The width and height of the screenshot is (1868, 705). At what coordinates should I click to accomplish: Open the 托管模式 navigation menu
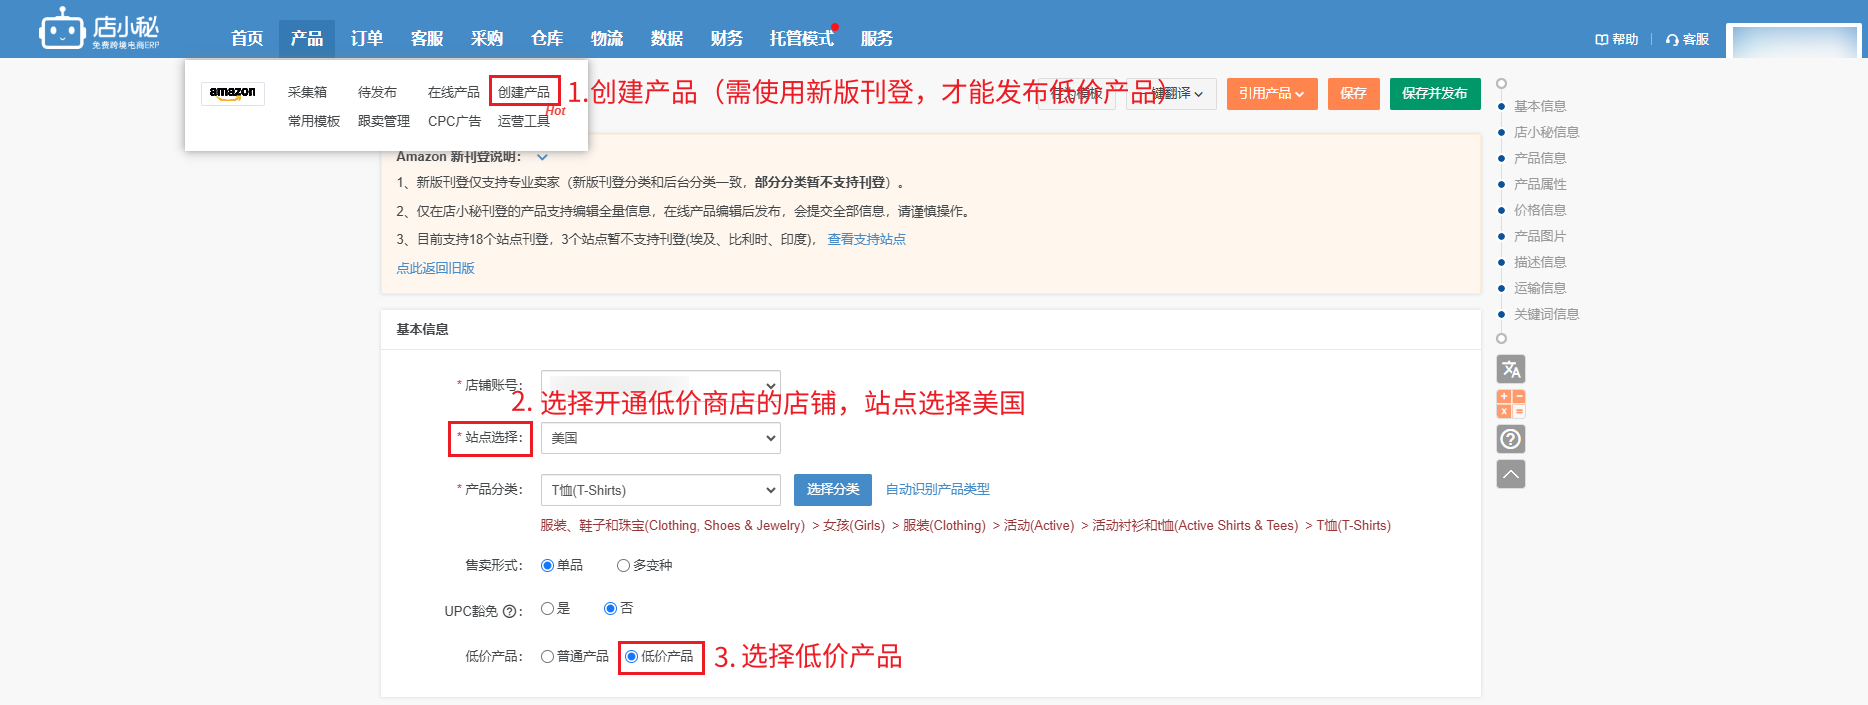click(802, 38)
